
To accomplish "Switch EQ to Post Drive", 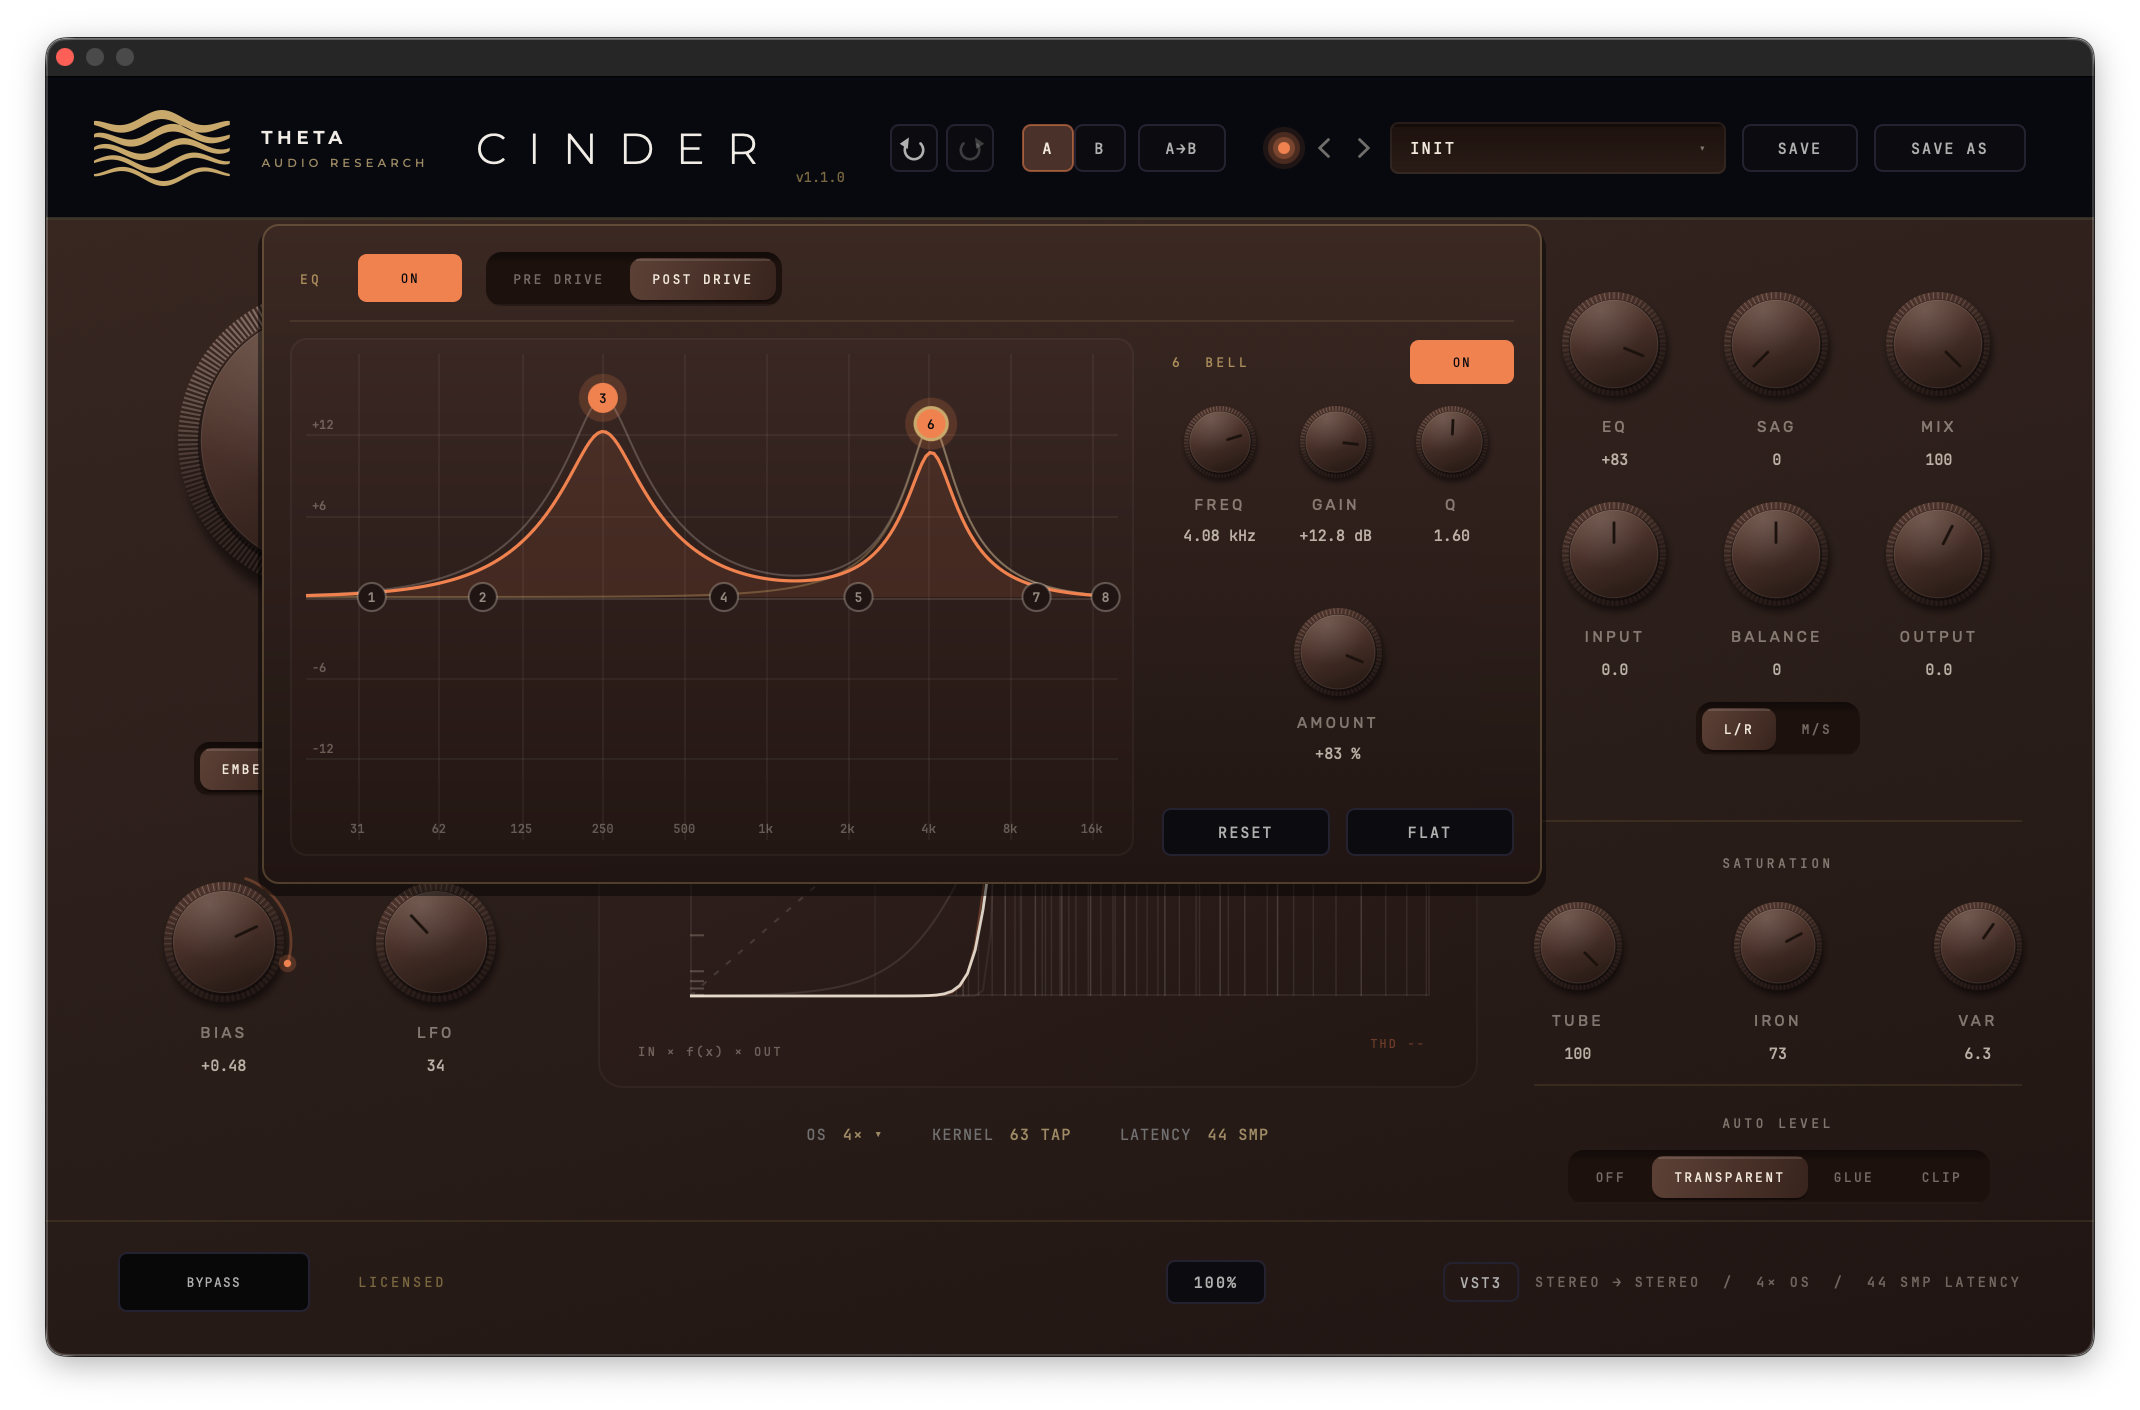I will [702, 279].
